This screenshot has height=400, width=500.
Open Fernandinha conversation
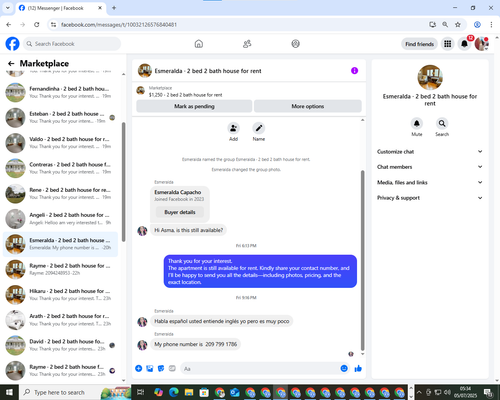tap(60, 92)
